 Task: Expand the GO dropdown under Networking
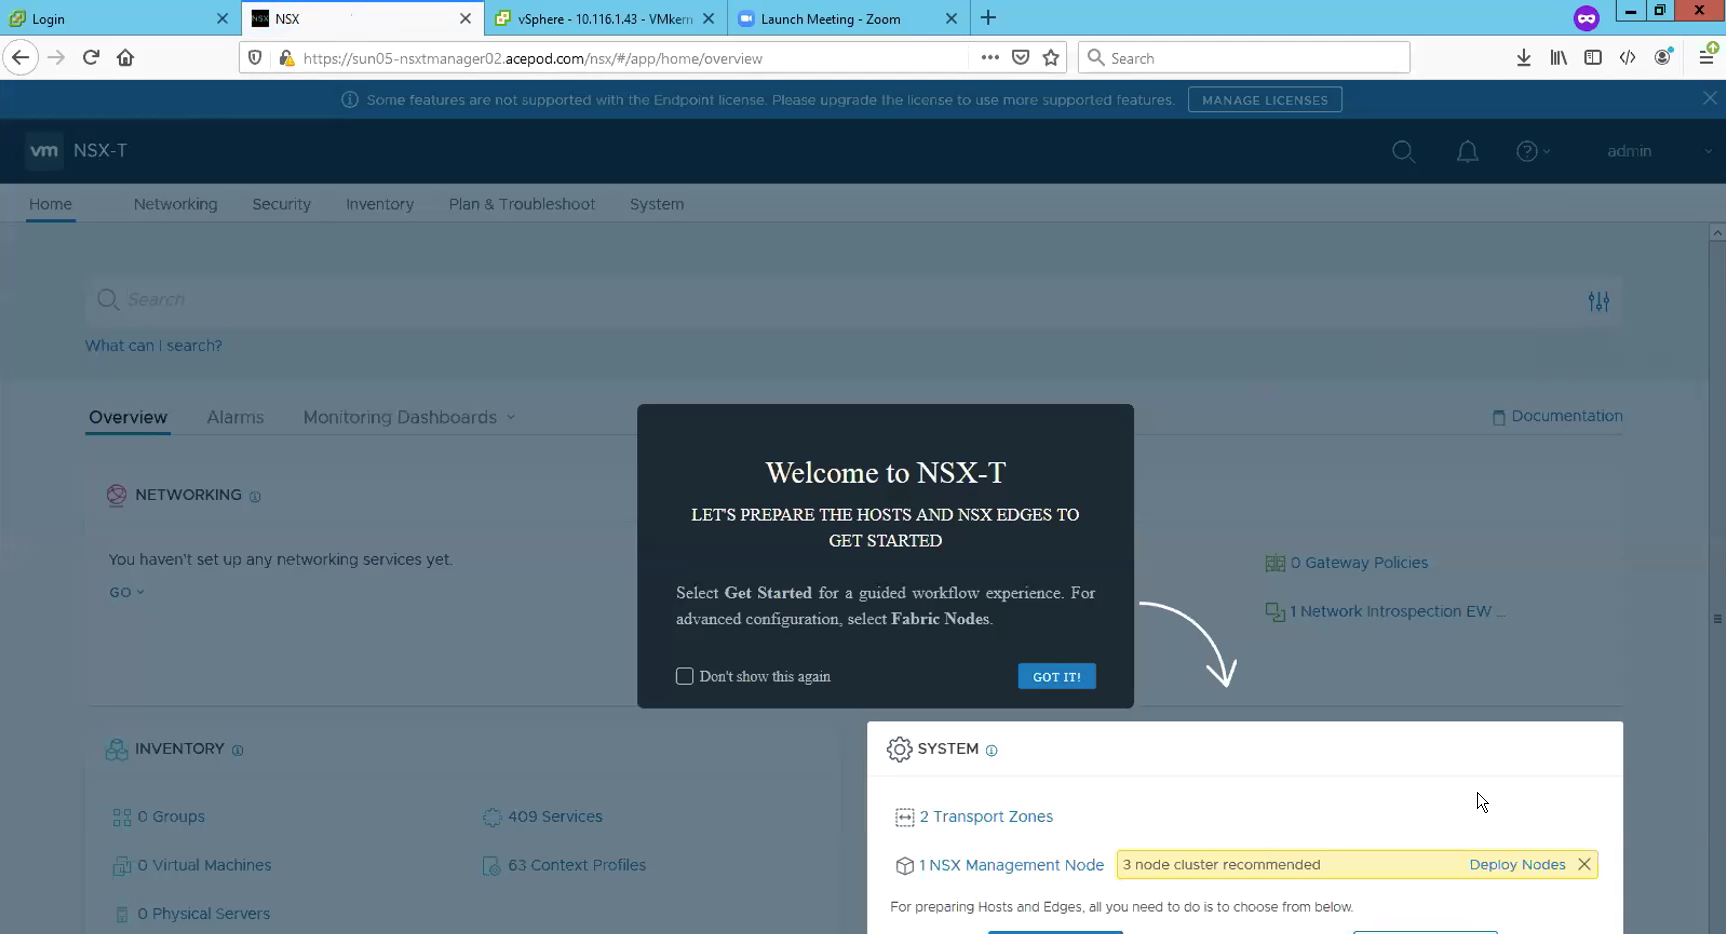pyautogui.click(x=127, y=592)
